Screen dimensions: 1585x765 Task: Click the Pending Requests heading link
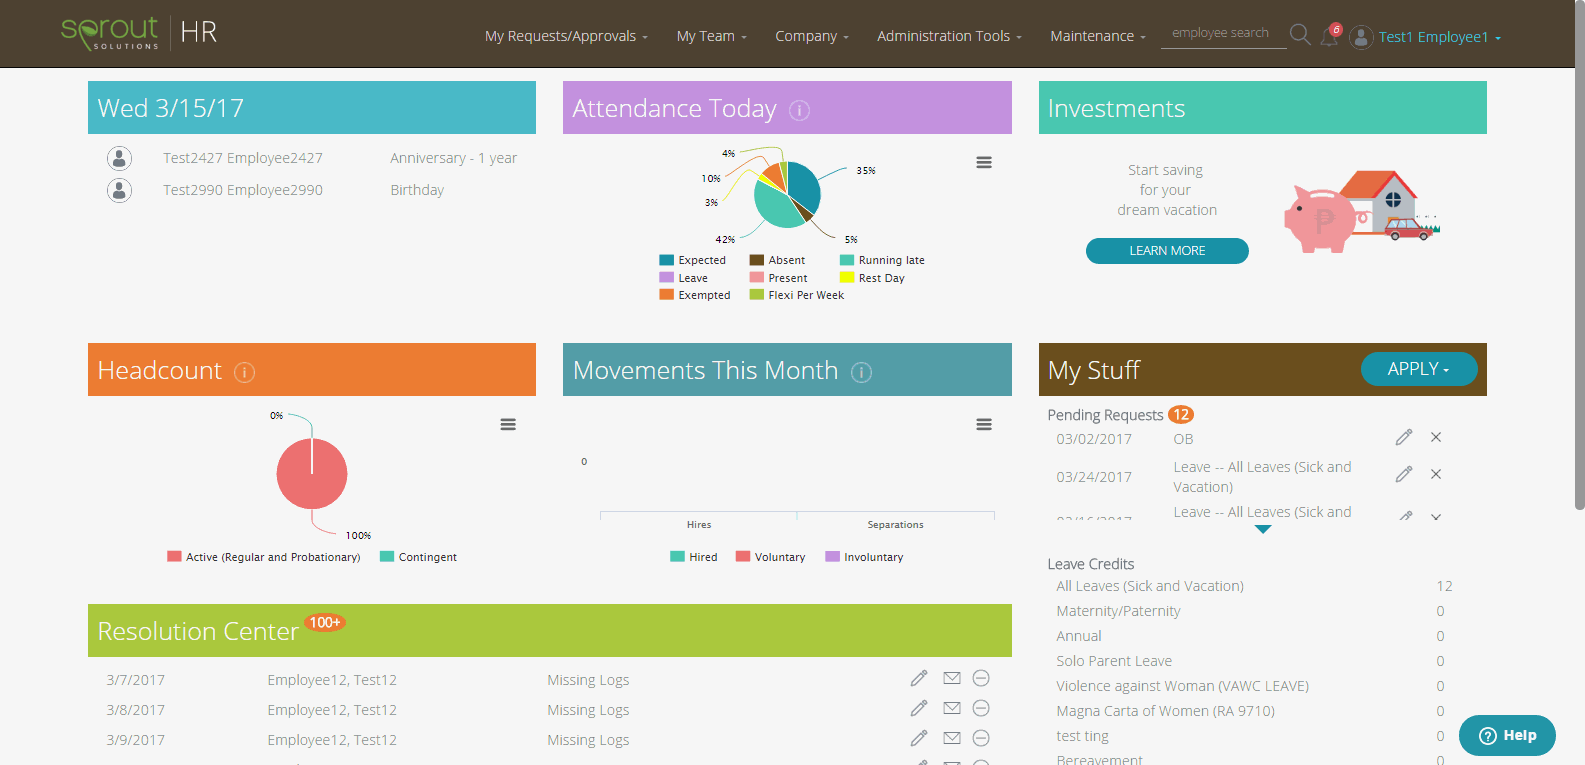tap(1105, 415)
